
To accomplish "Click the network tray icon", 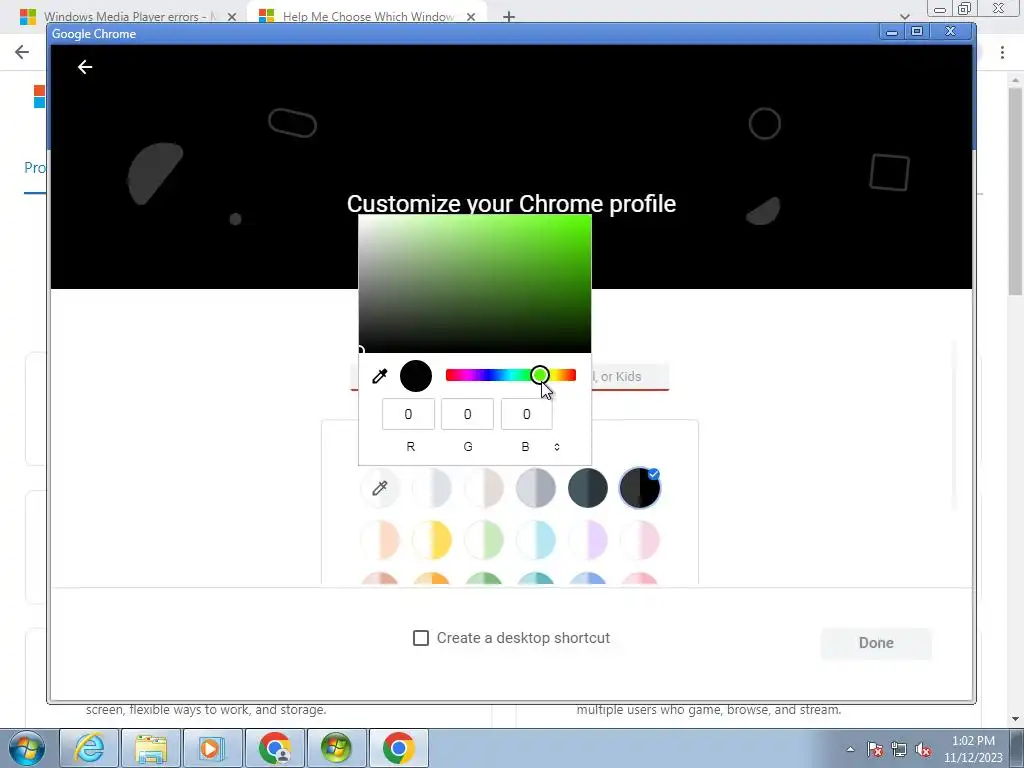I will point(899,749).
